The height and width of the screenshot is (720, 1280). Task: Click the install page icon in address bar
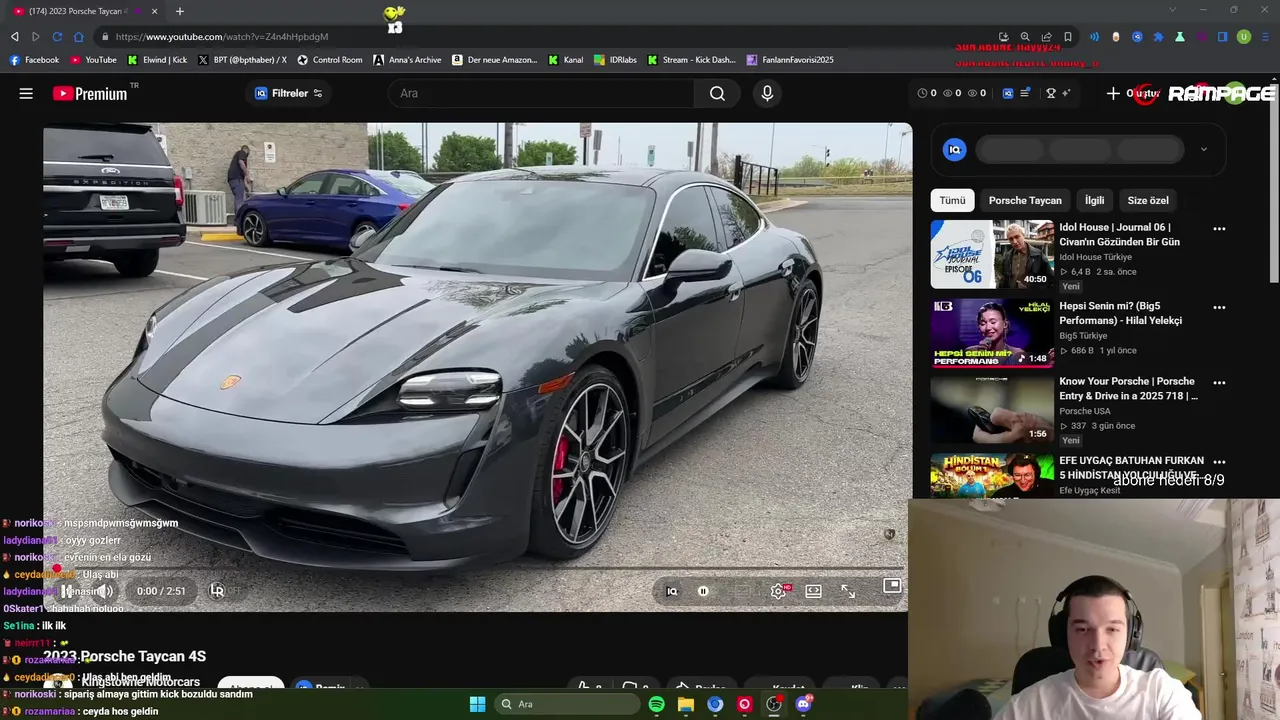[1003, 36]
